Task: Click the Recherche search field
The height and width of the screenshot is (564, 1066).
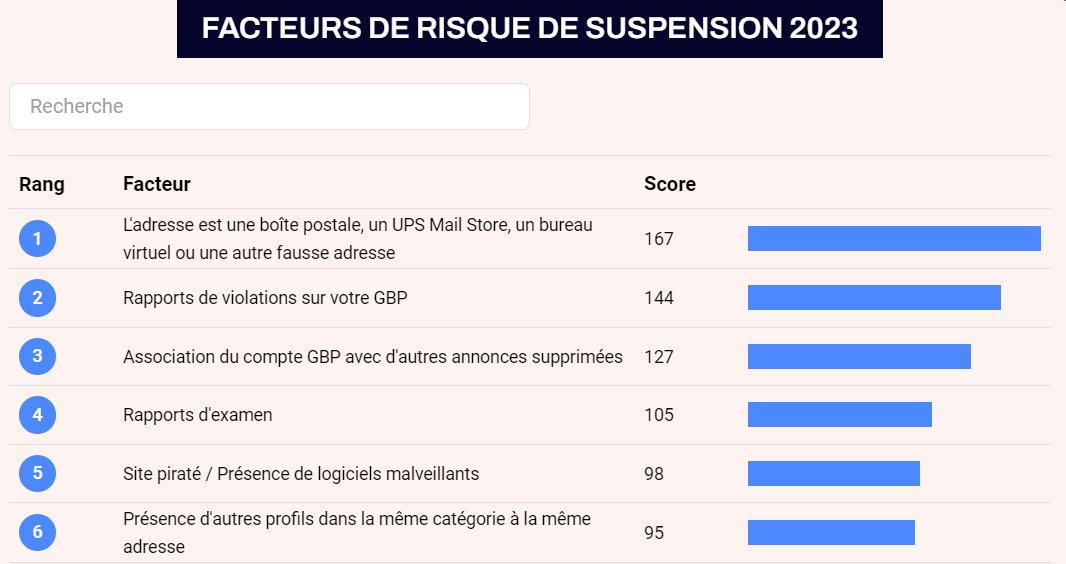Action: [269, 106]
